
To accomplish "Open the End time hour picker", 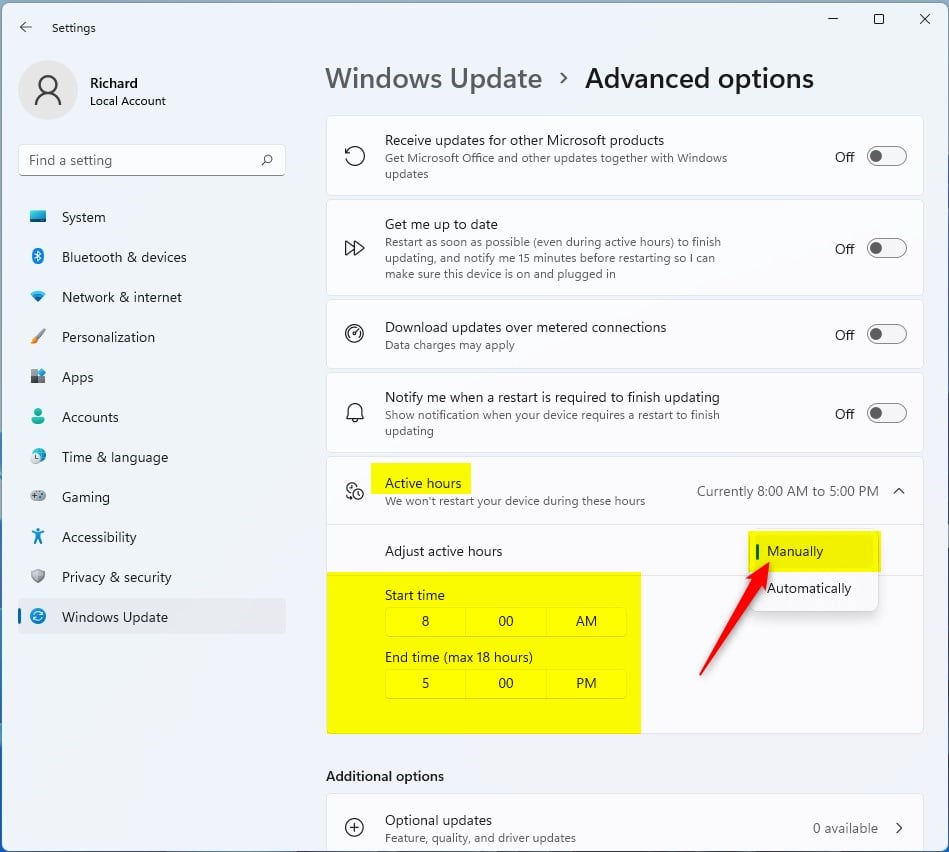I will click(425, 683).
